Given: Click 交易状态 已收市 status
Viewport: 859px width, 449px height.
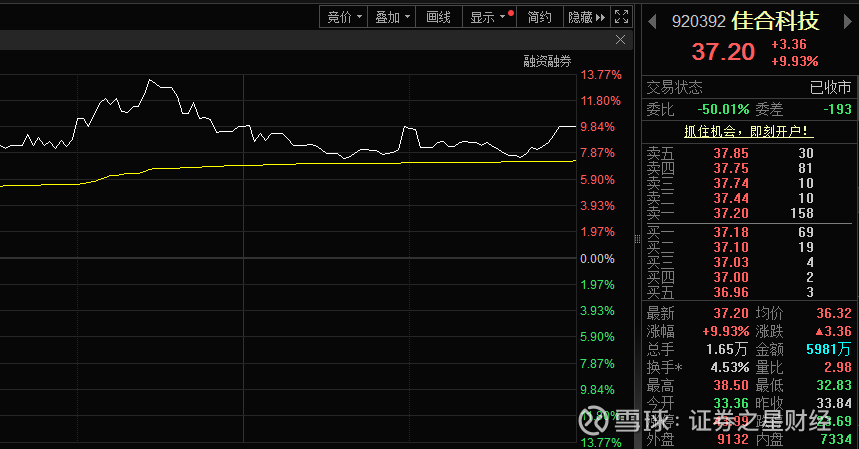Looking at the screenshot, I should point(831,88).
